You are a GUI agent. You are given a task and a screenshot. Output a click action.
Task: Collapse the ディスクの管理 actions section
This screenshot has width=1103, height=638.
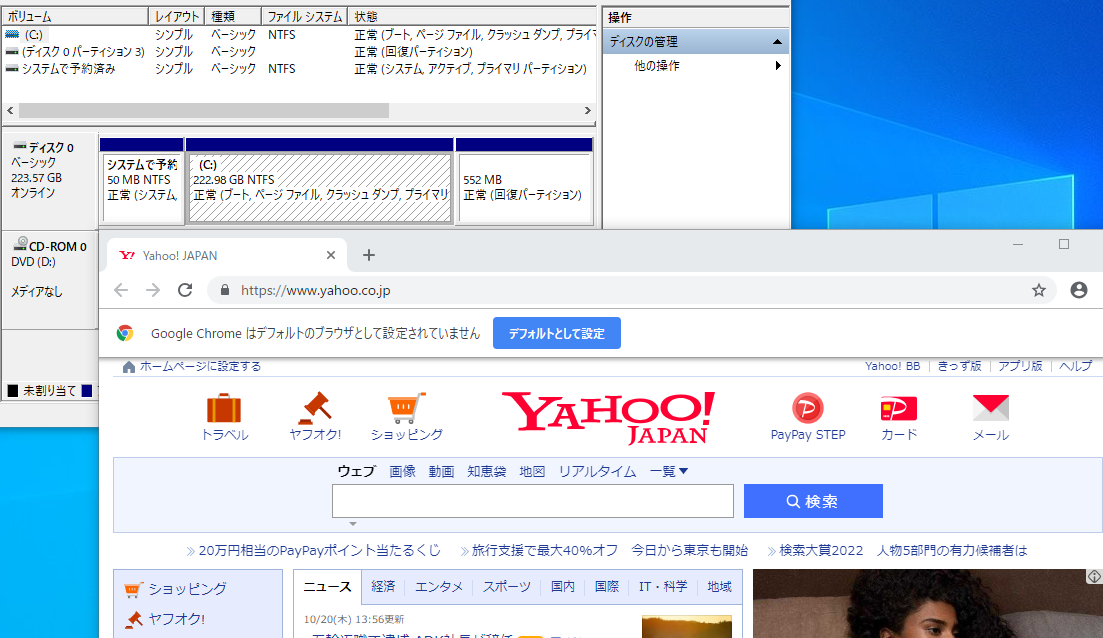(777, 42)
